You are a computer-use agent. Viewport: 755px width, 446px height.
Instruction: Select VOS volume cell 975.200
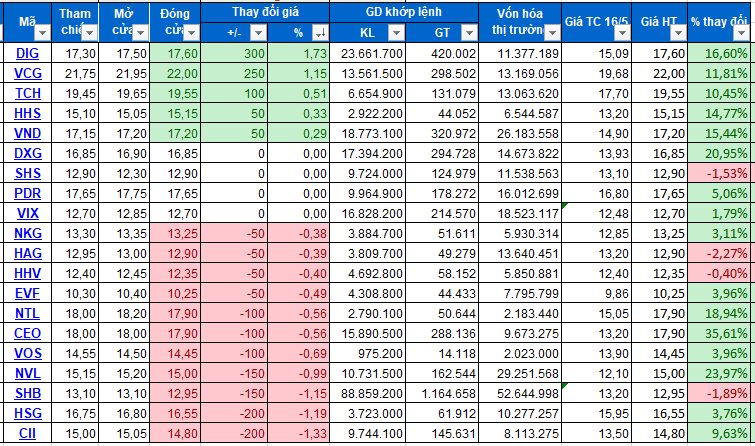(x=367, y=354)
